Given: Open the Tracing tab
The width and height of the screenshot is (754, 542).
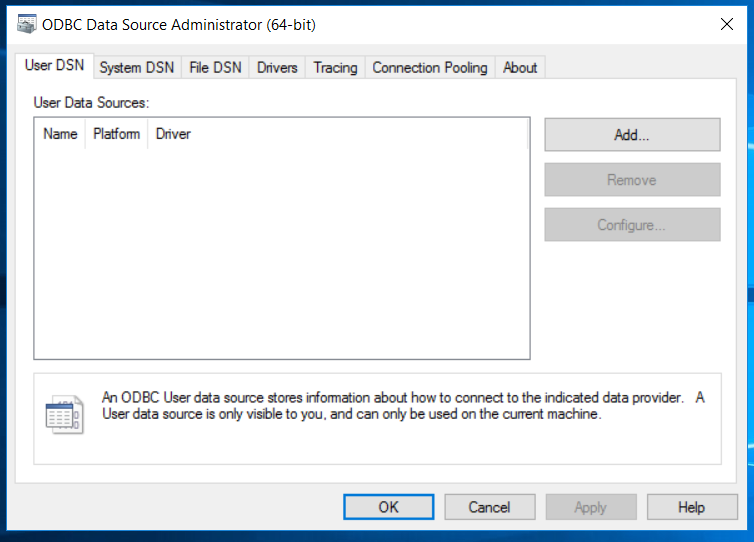Looking at the screenshot, I should 335,68.
